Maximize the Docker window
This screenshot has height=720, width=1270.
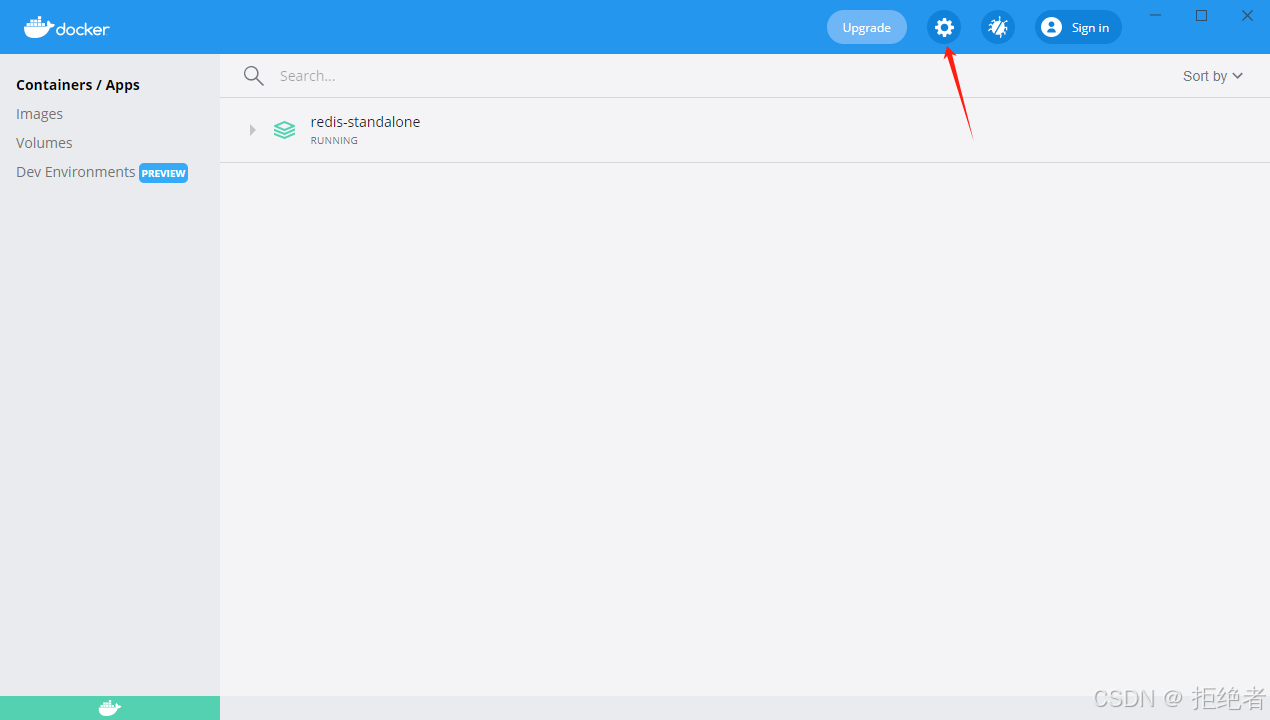1202,15
